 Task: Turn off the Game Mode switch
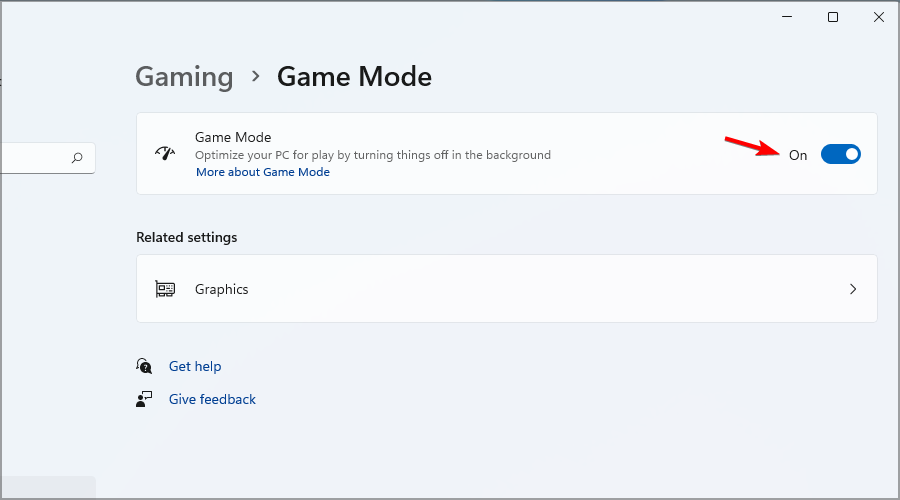pyautogui.click(x=840, y=154)
